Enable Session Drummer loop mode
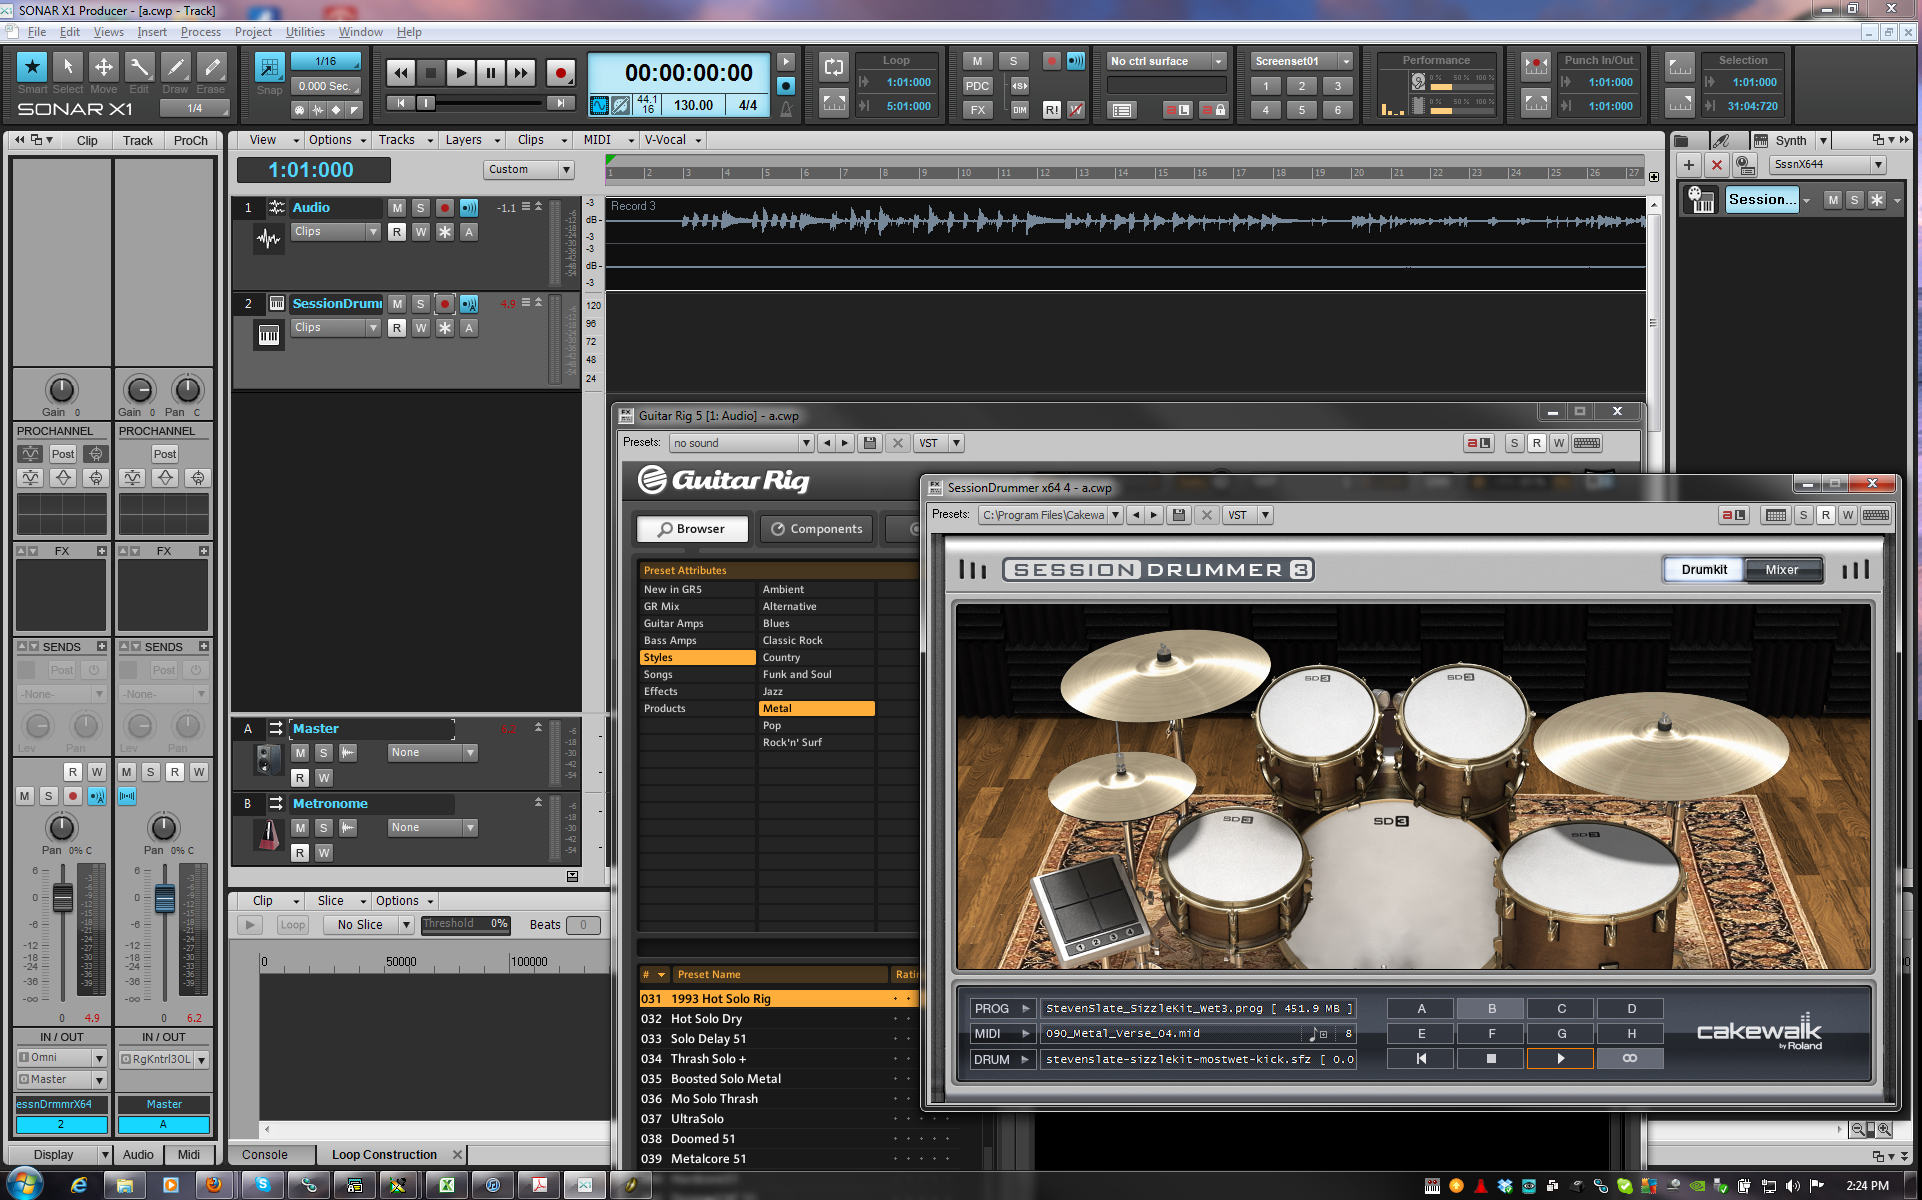Screen dimensions: 1922x1200 coord(1630,1058)
